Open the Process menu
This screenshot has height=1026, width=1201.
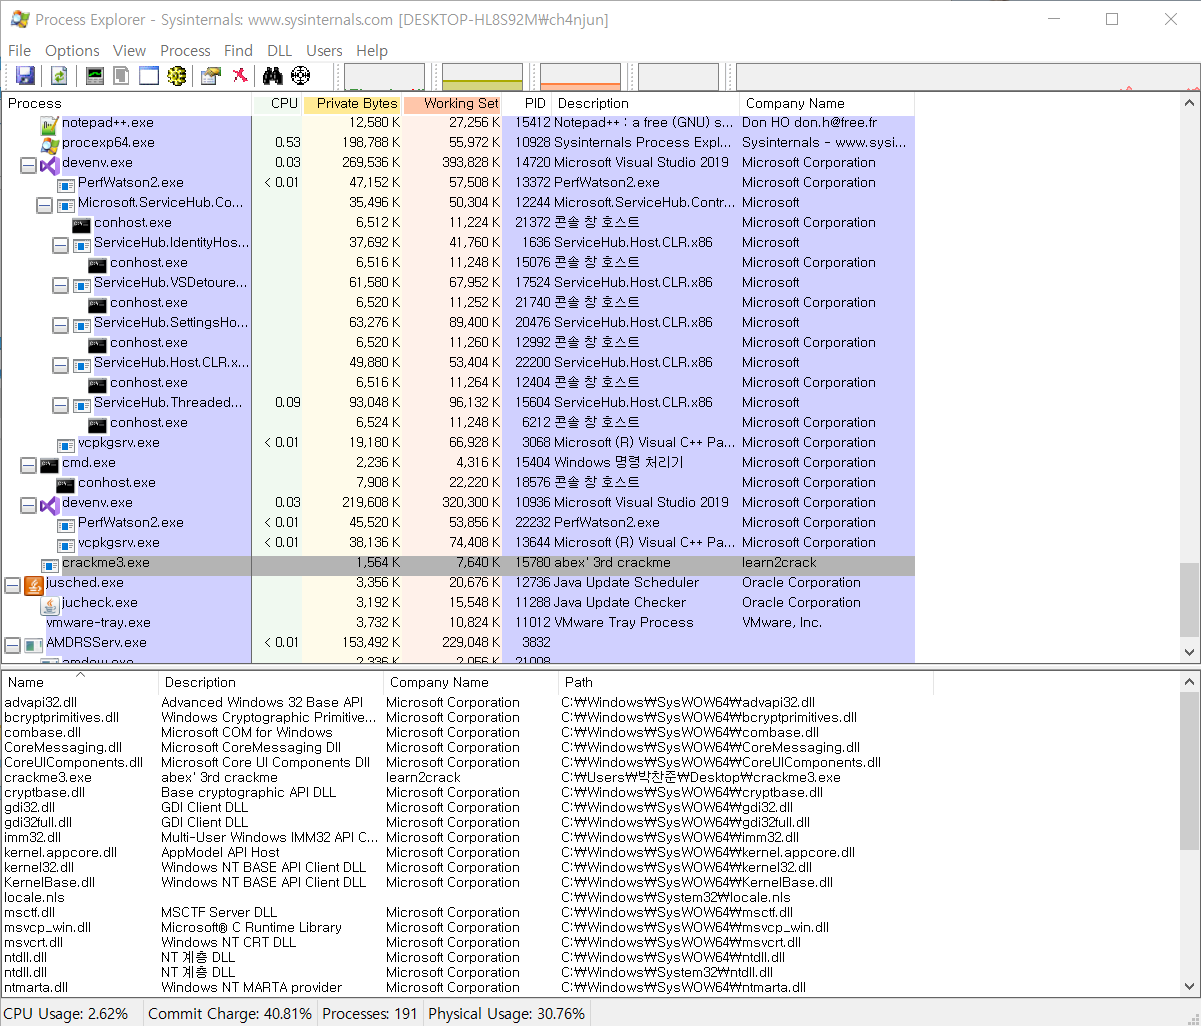(x=185, y=50)
